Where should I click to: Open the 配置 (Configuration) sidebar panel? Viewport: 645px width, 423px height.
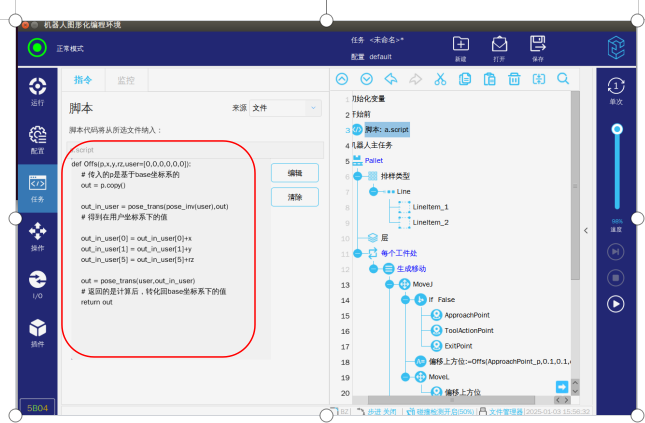[x=37, y=140]
